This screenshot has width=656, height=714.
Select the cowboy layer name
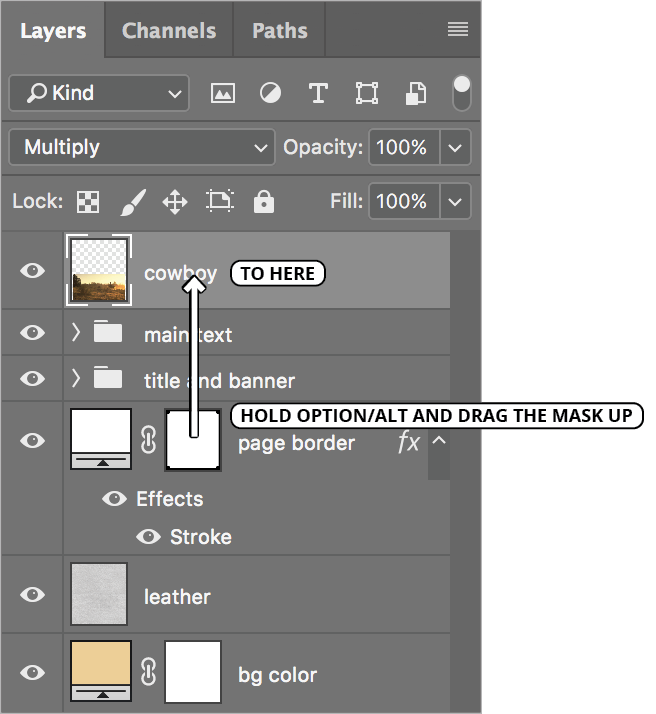[x=180, y=274]
